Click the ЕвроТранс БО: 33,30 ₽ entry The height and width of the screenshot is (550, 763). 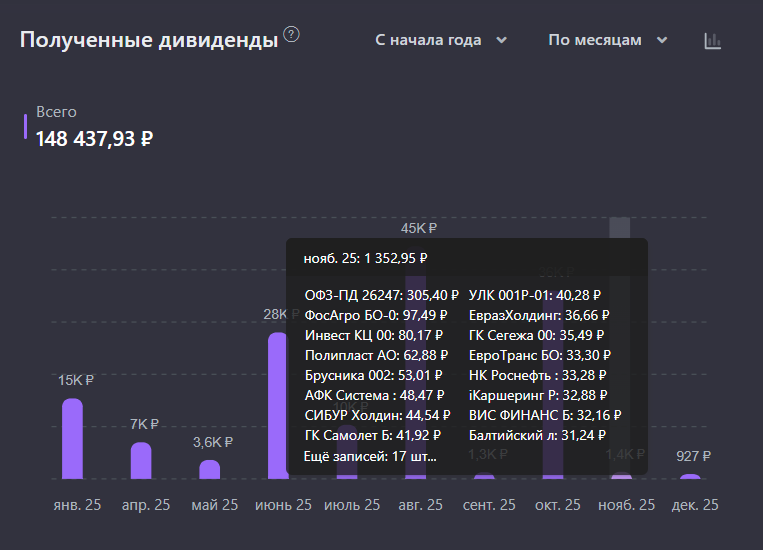click(540, 355)
